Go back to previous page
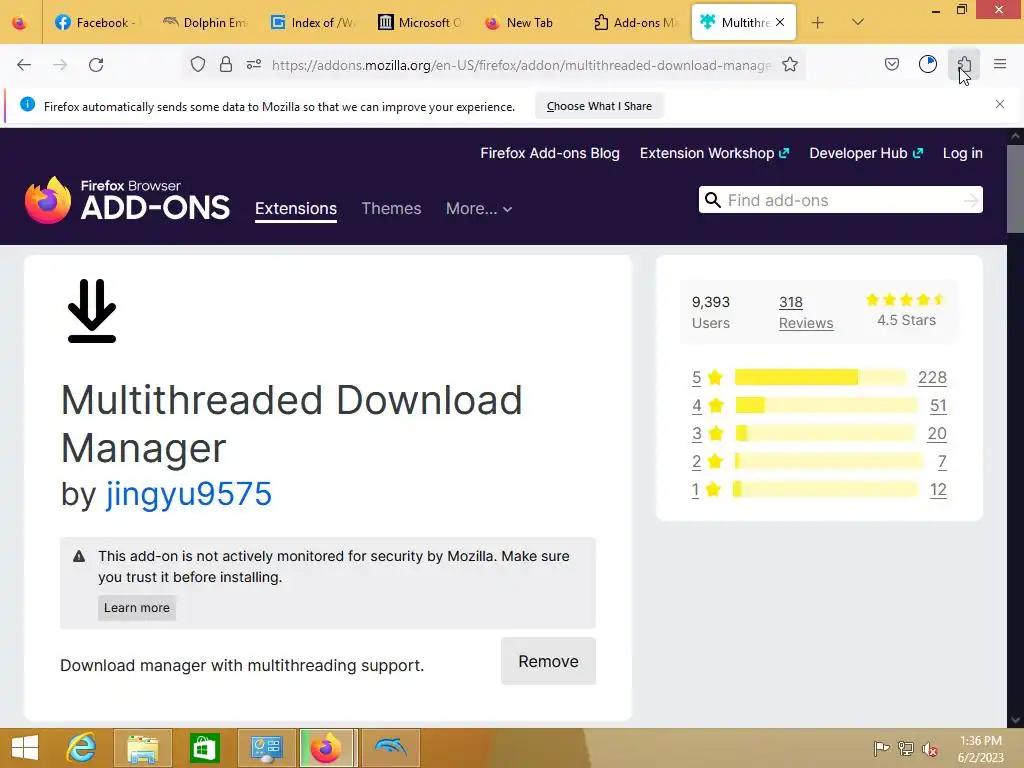The width and height of the screenshot is (1024, 768). pos(24,65)
